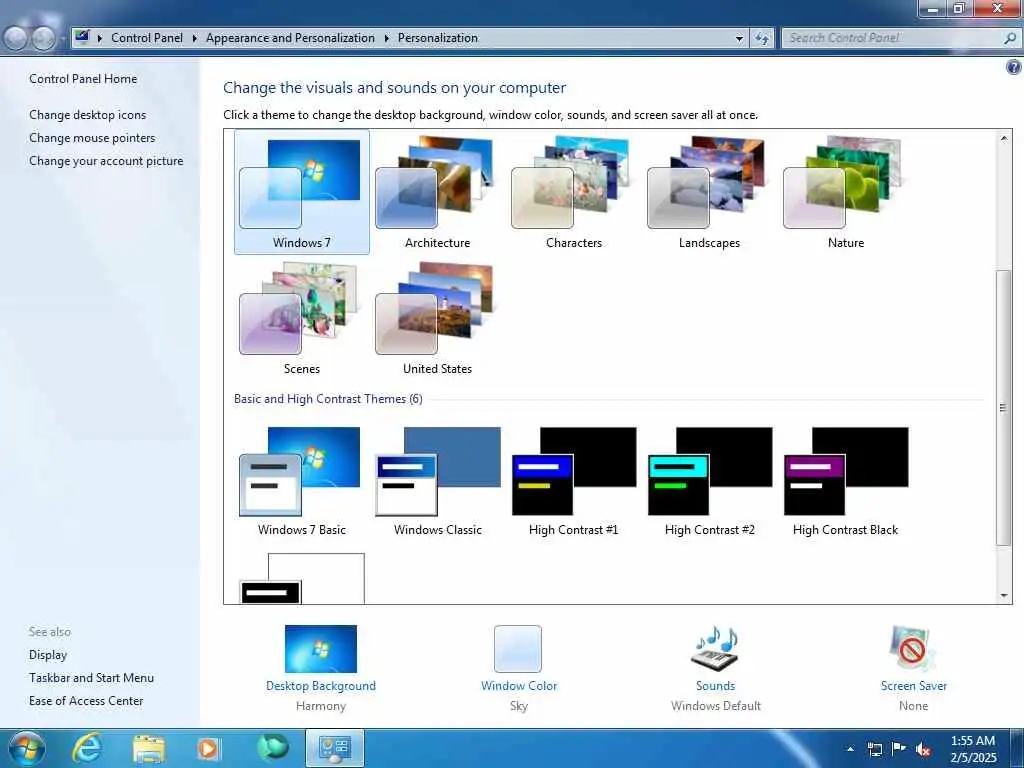Click Personalization breadcrumb segment
This screenshot has width=1024, height=768.
click(438, 38)
